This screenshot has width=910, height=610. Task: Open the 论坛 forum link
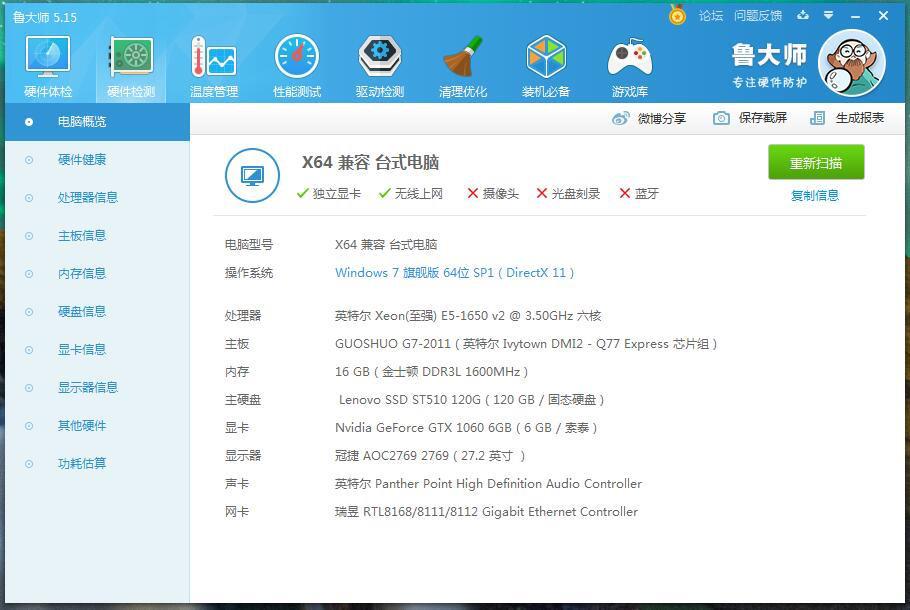(x=711, y=16)
